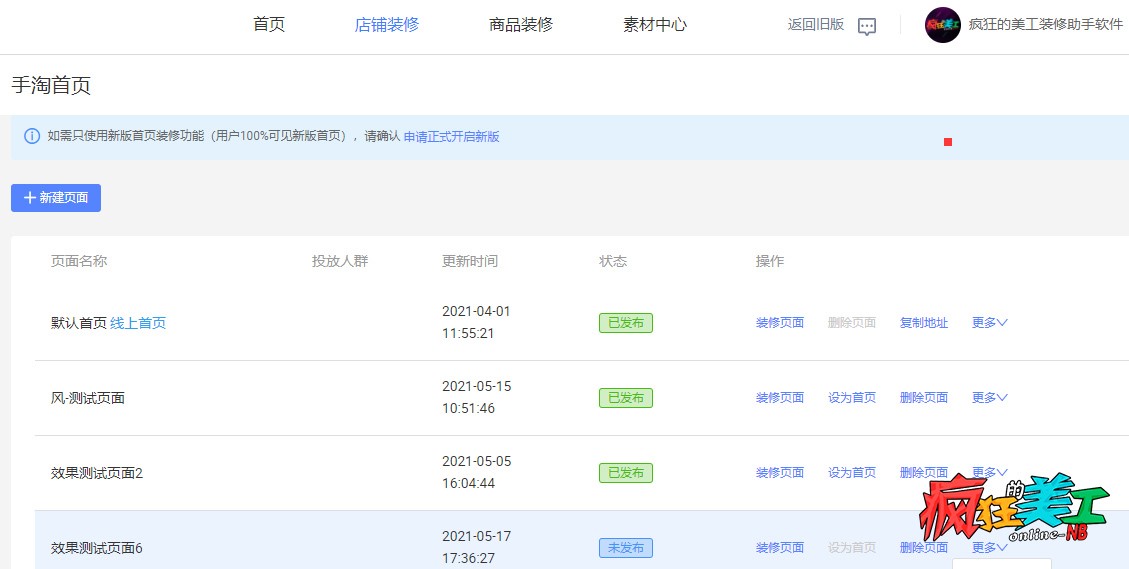This screenshot has width=1129, height=569.
Task: Switch to 商品装修 tab
Action: [x=521, y=25]
